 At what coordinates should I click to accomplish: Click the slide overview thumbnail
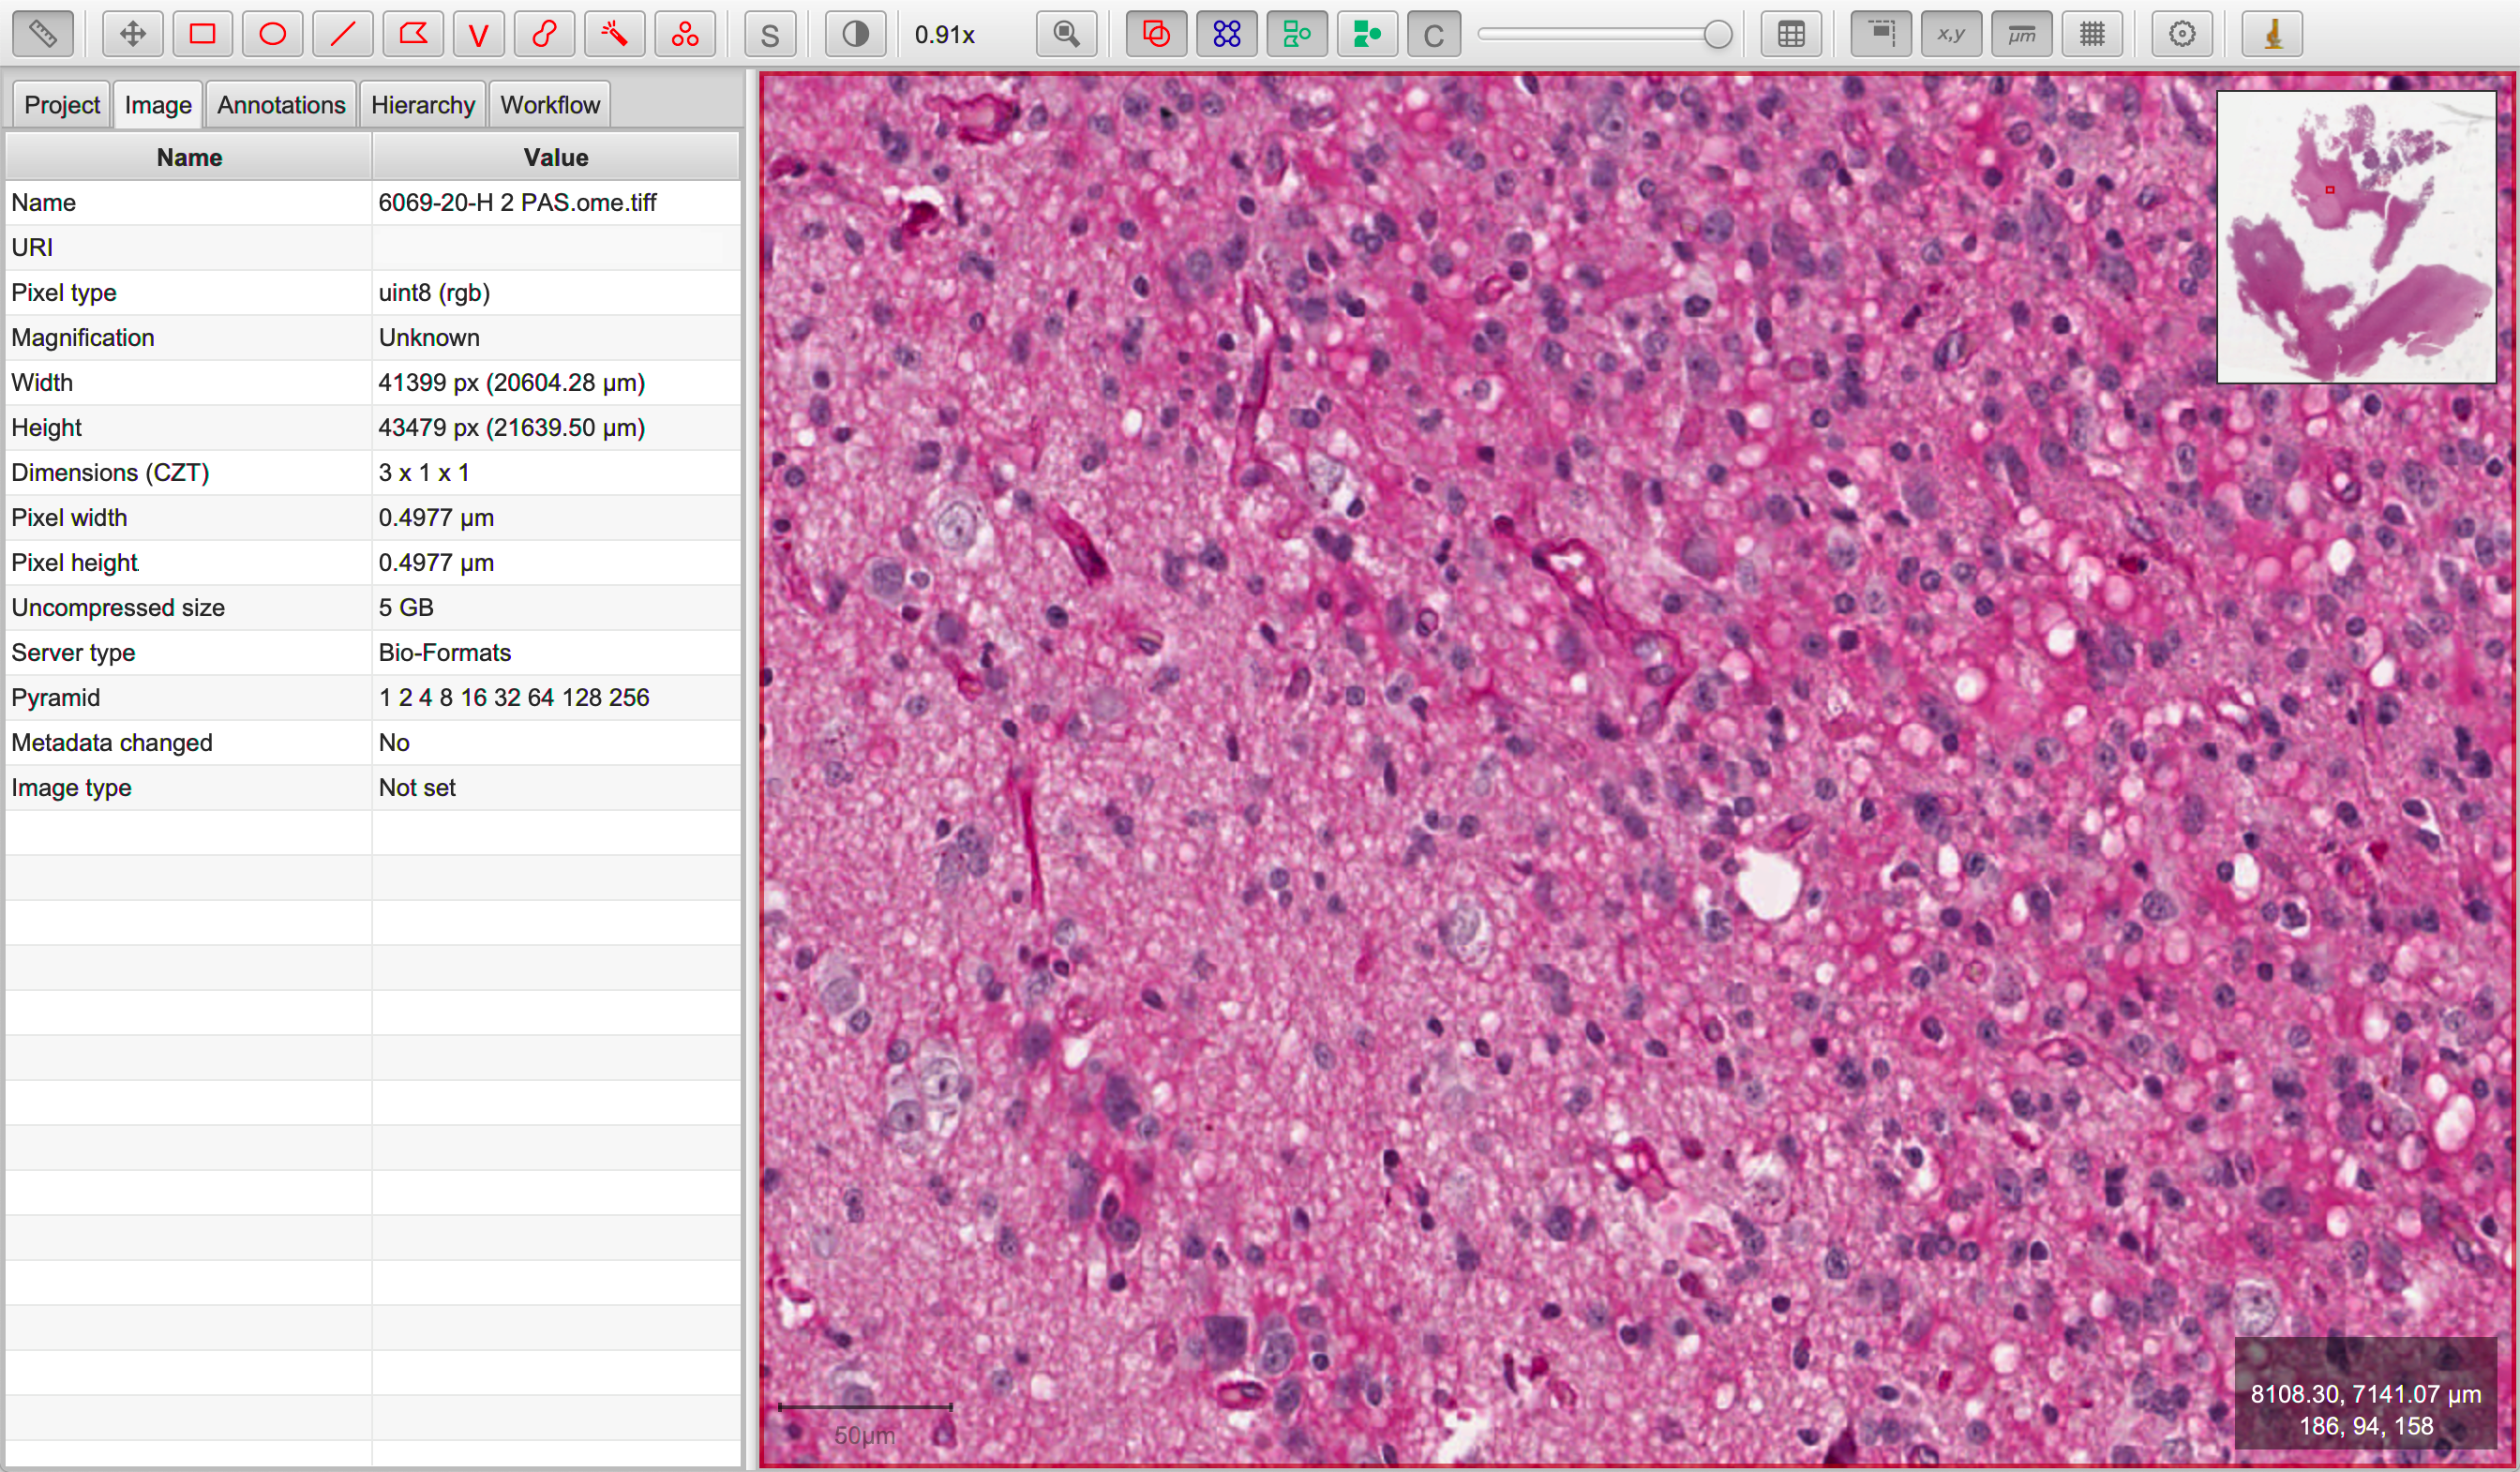pos(2355,237)
